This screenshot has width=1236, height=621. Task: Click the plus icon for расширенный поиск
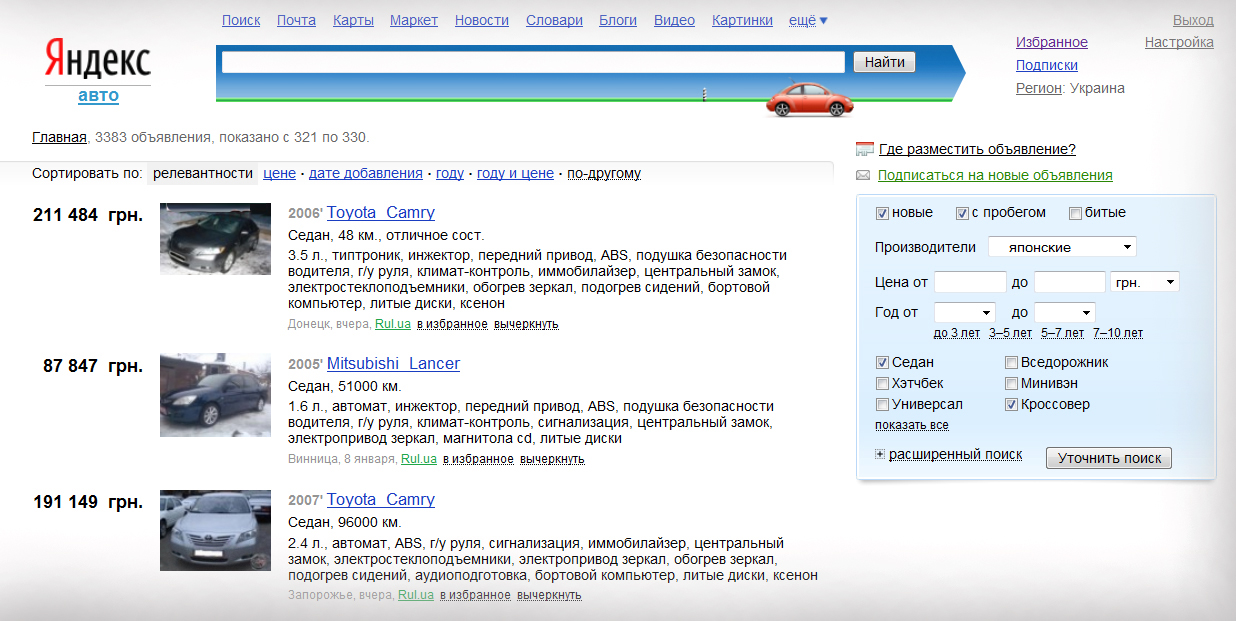coord(880,455)
